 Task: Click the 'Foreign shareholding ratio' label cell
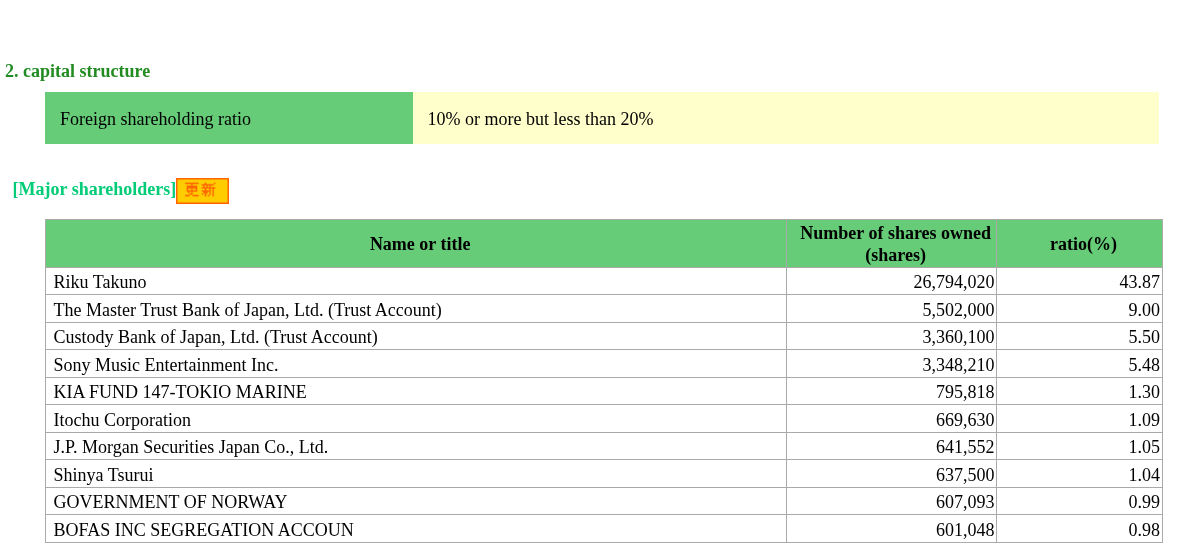(155, 119)
